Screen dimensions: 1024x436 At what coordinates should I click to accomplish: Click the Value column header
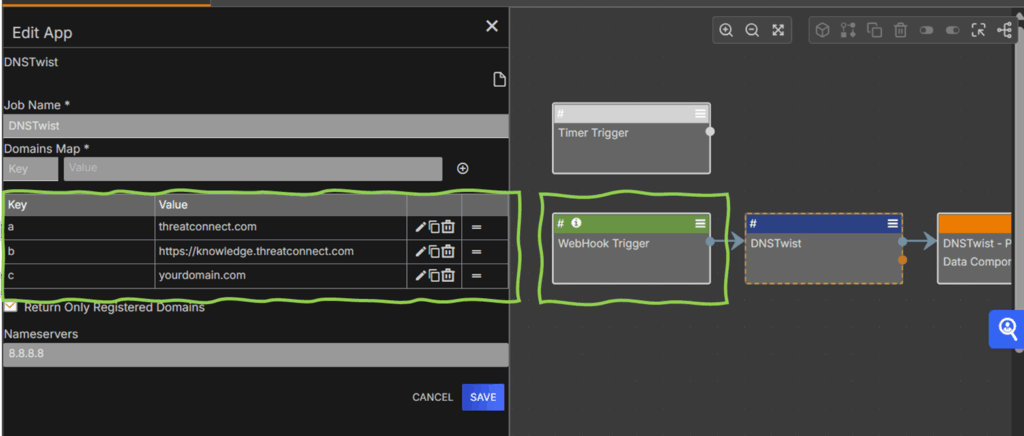(x=281, y=205)
